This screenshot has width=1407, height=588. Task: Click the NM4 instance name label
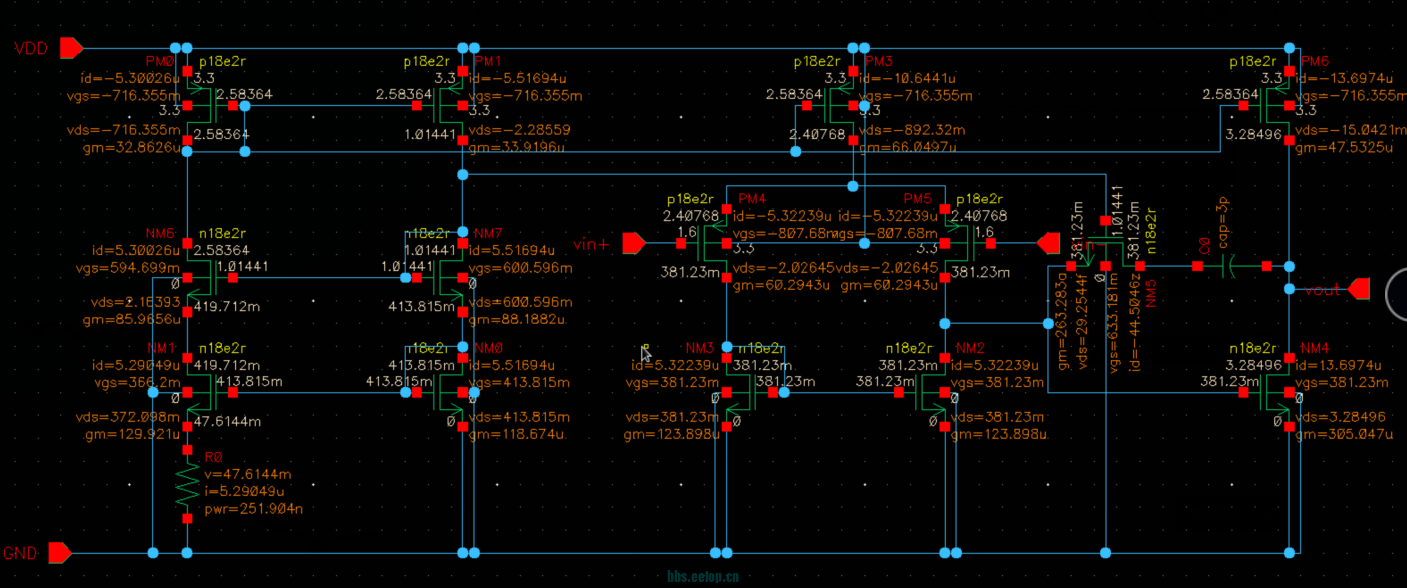coord(1314,347)
